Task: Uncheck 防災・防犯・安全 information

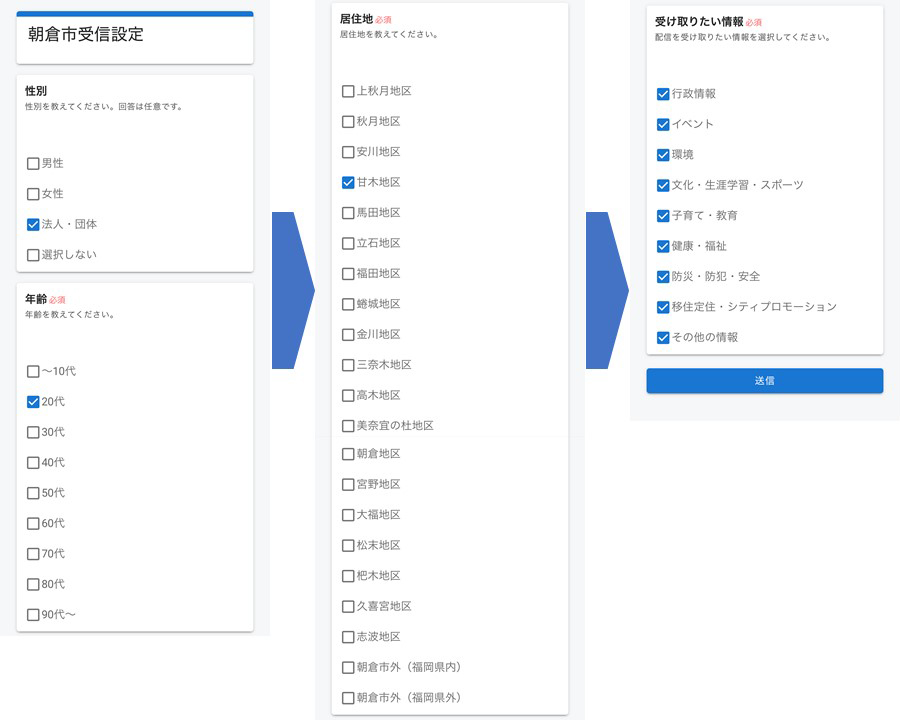Action: (x=663, y=276)
